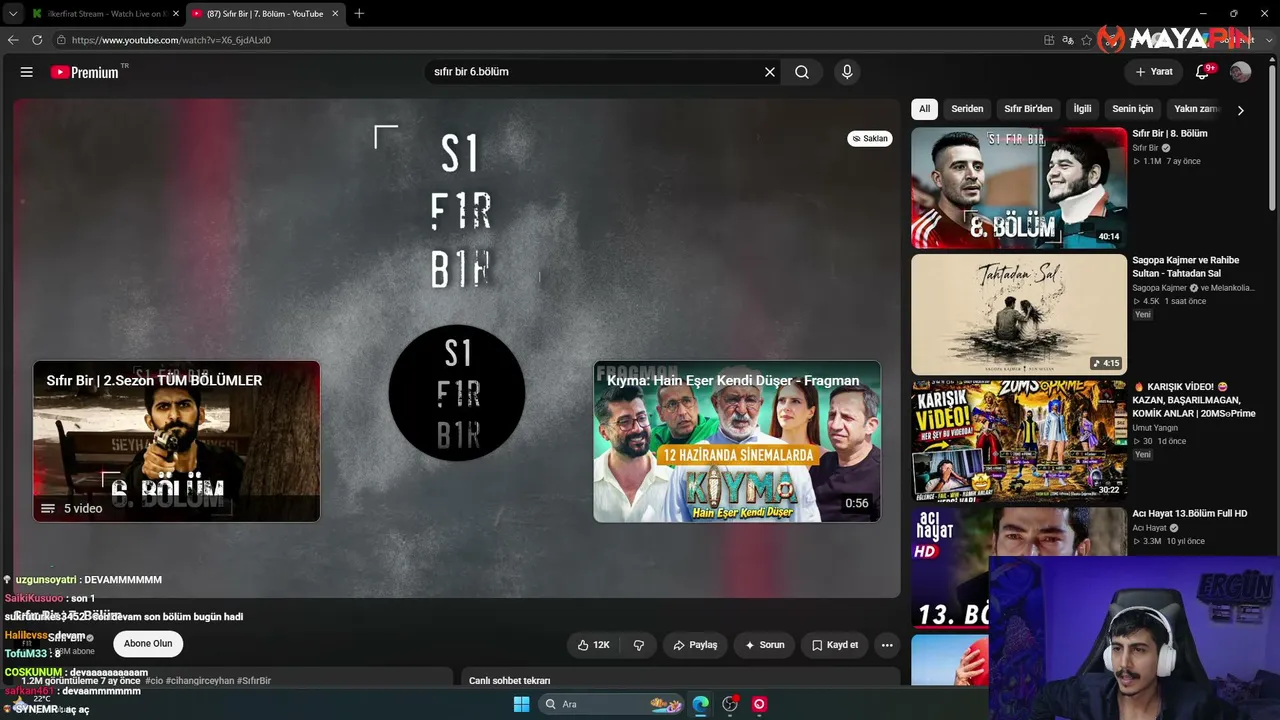Open the YouTube guide hamburger menu
Image resolution: width=1280 pixels, height=720 pixels.
27,72
